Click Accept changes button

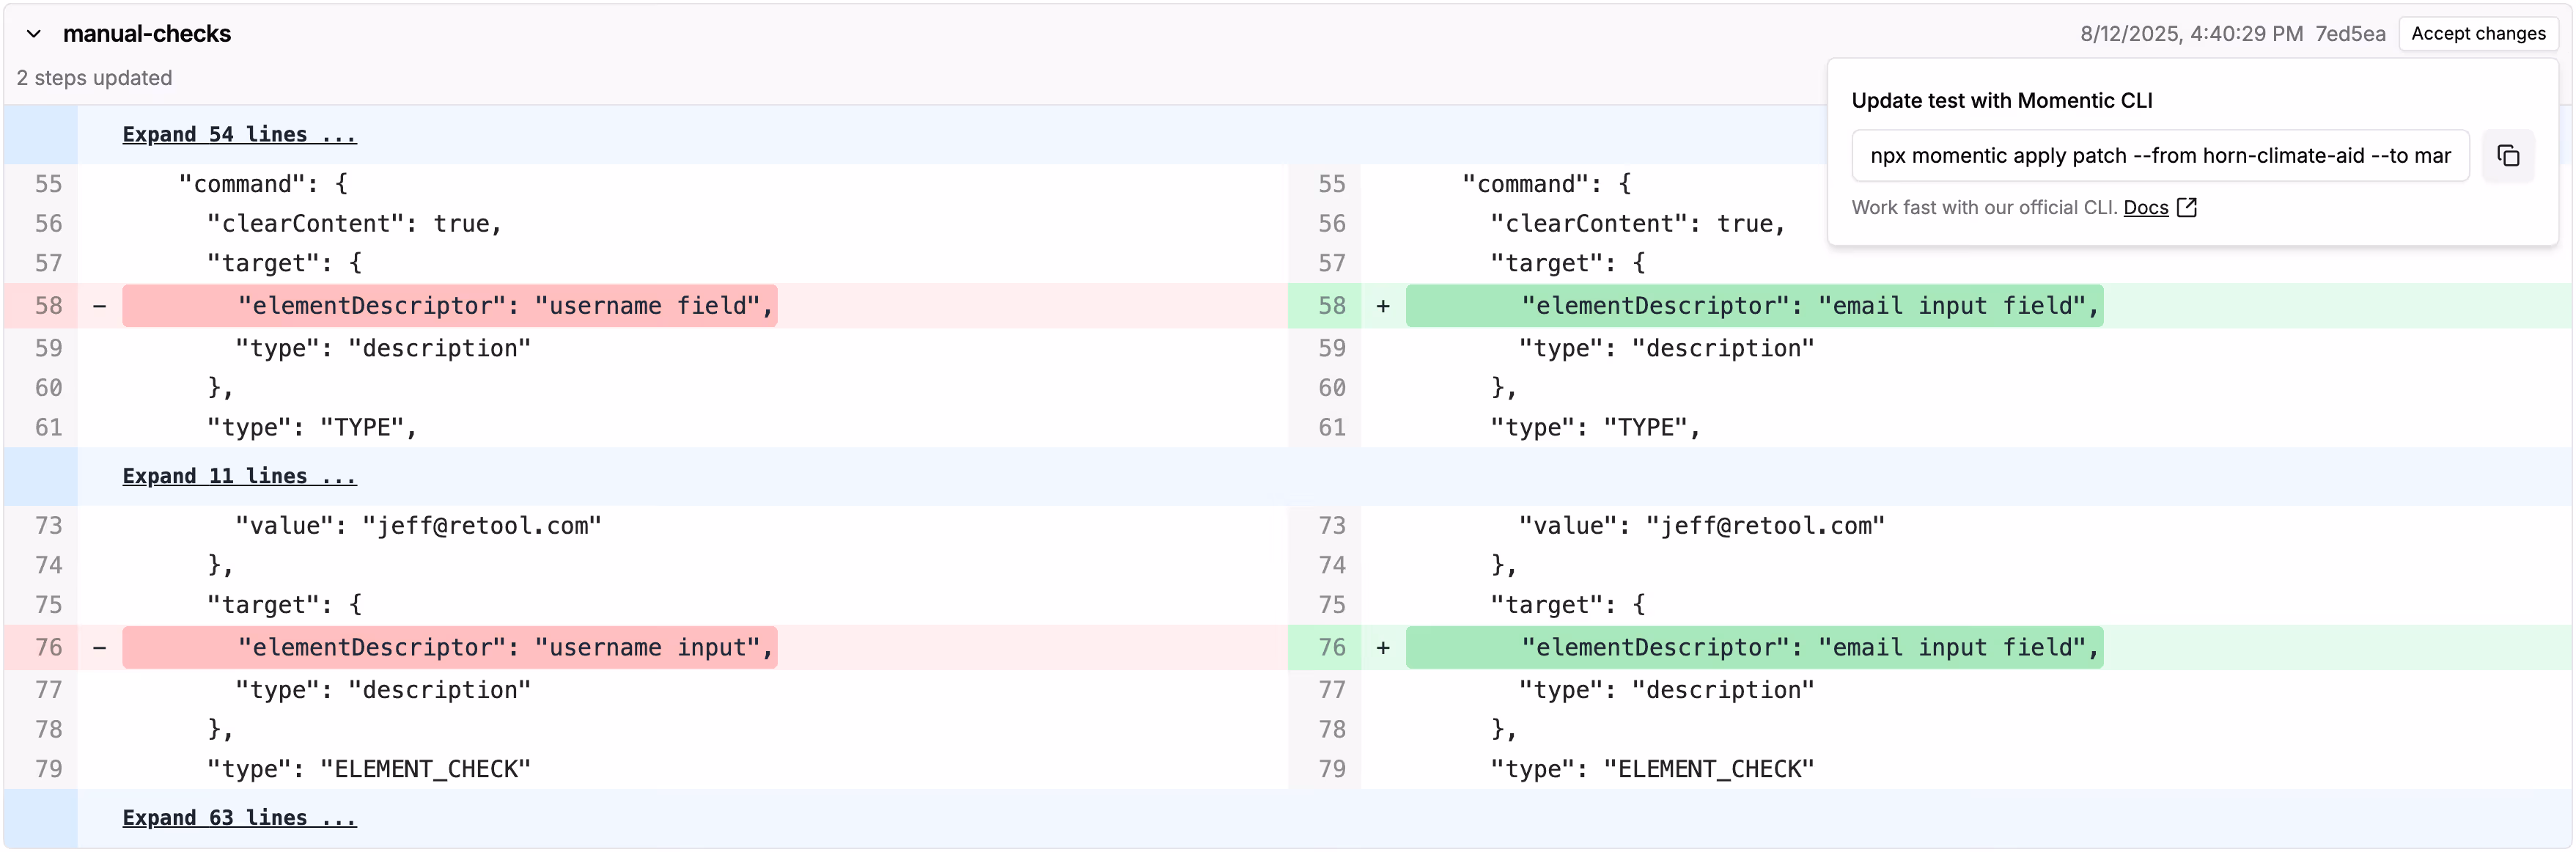[x=2477, y=34]
